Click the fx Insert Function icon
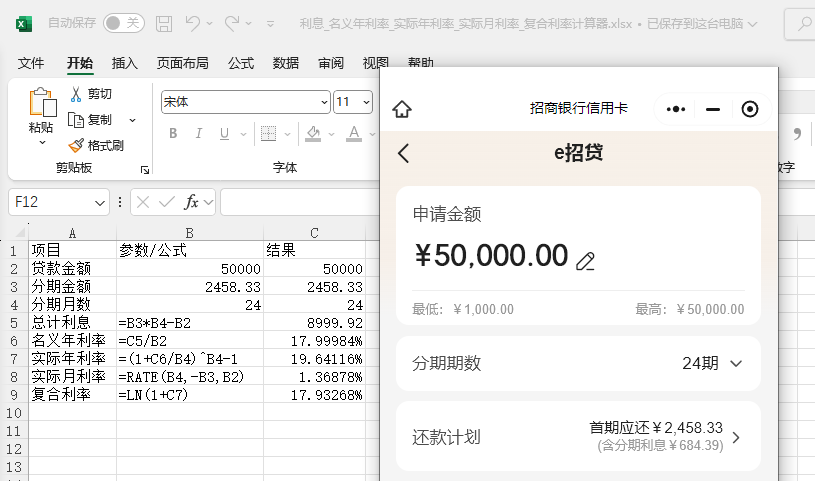Image resolution: width=815 pixels, height=481 pixels. click(x=191, y=202)
